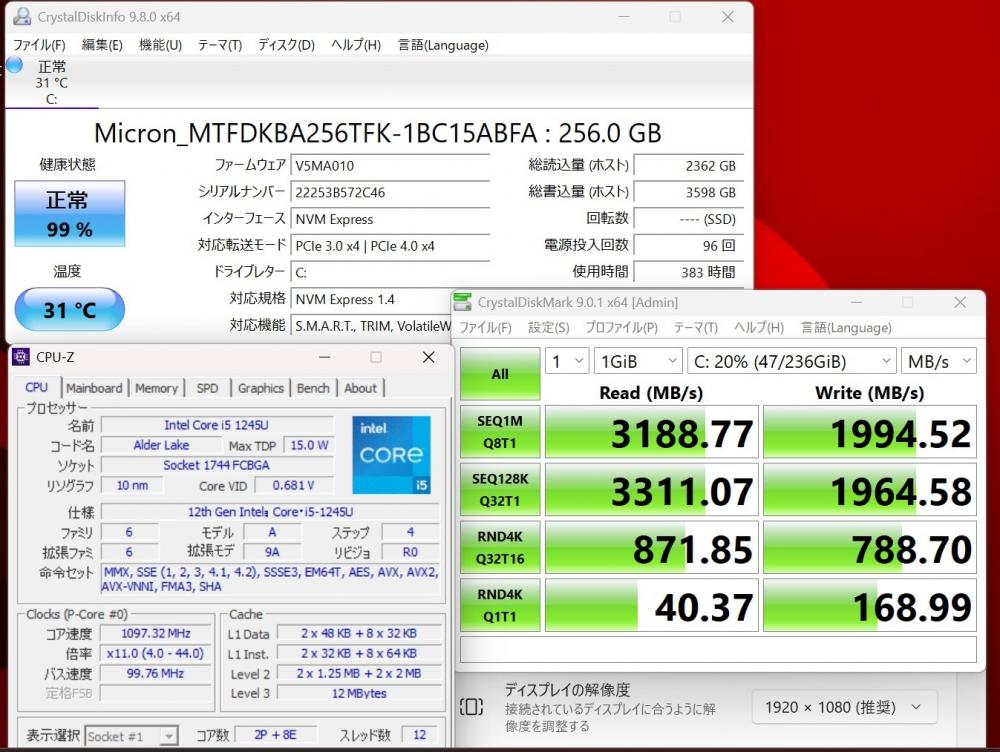
Task: Open the drive selector showing C: 20% (47/236GiB)
Action: click(791, 362)
